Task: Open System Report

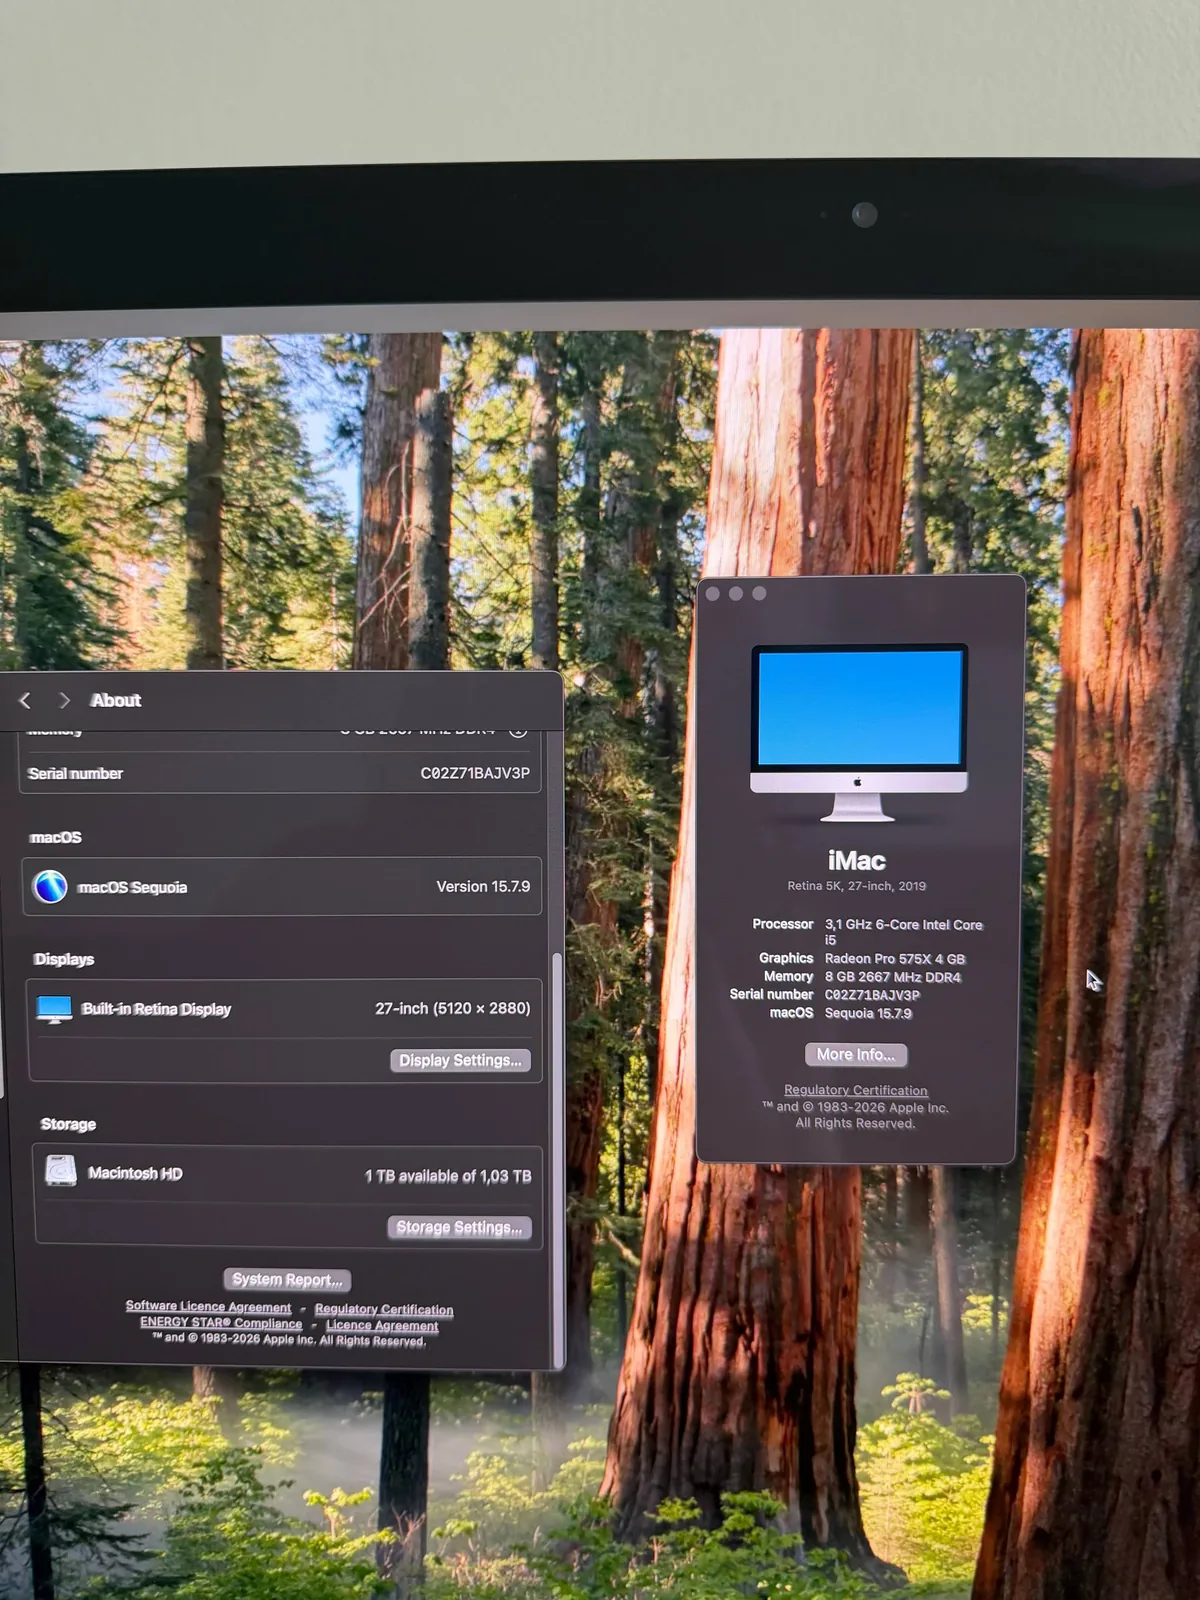Action: (x=287, y=1280)
